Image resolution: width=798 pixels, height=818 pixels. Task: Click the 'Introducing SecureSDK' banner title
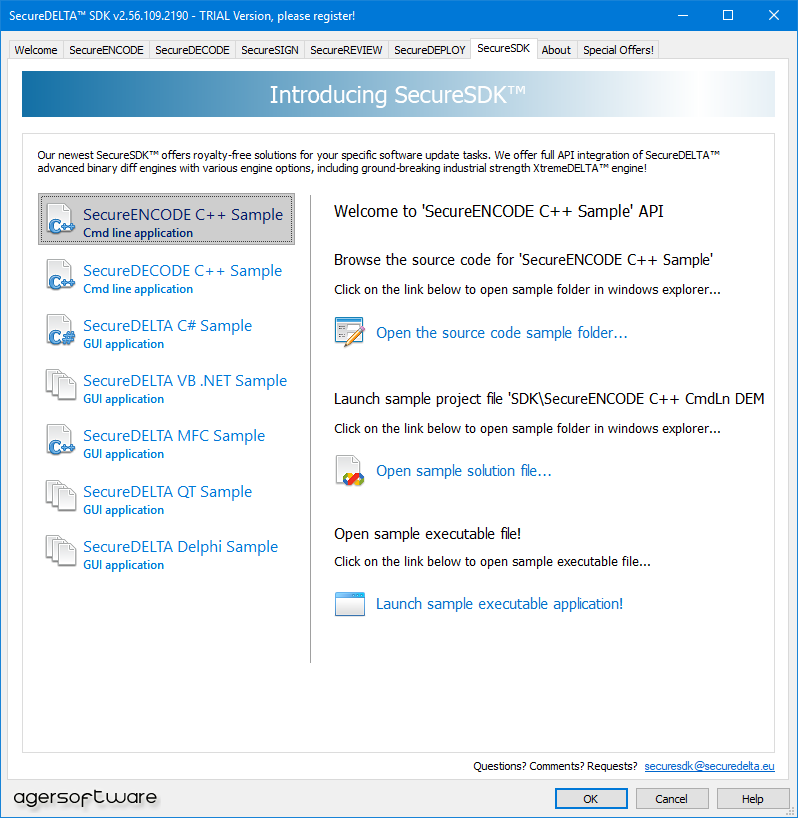click(398, 94)
